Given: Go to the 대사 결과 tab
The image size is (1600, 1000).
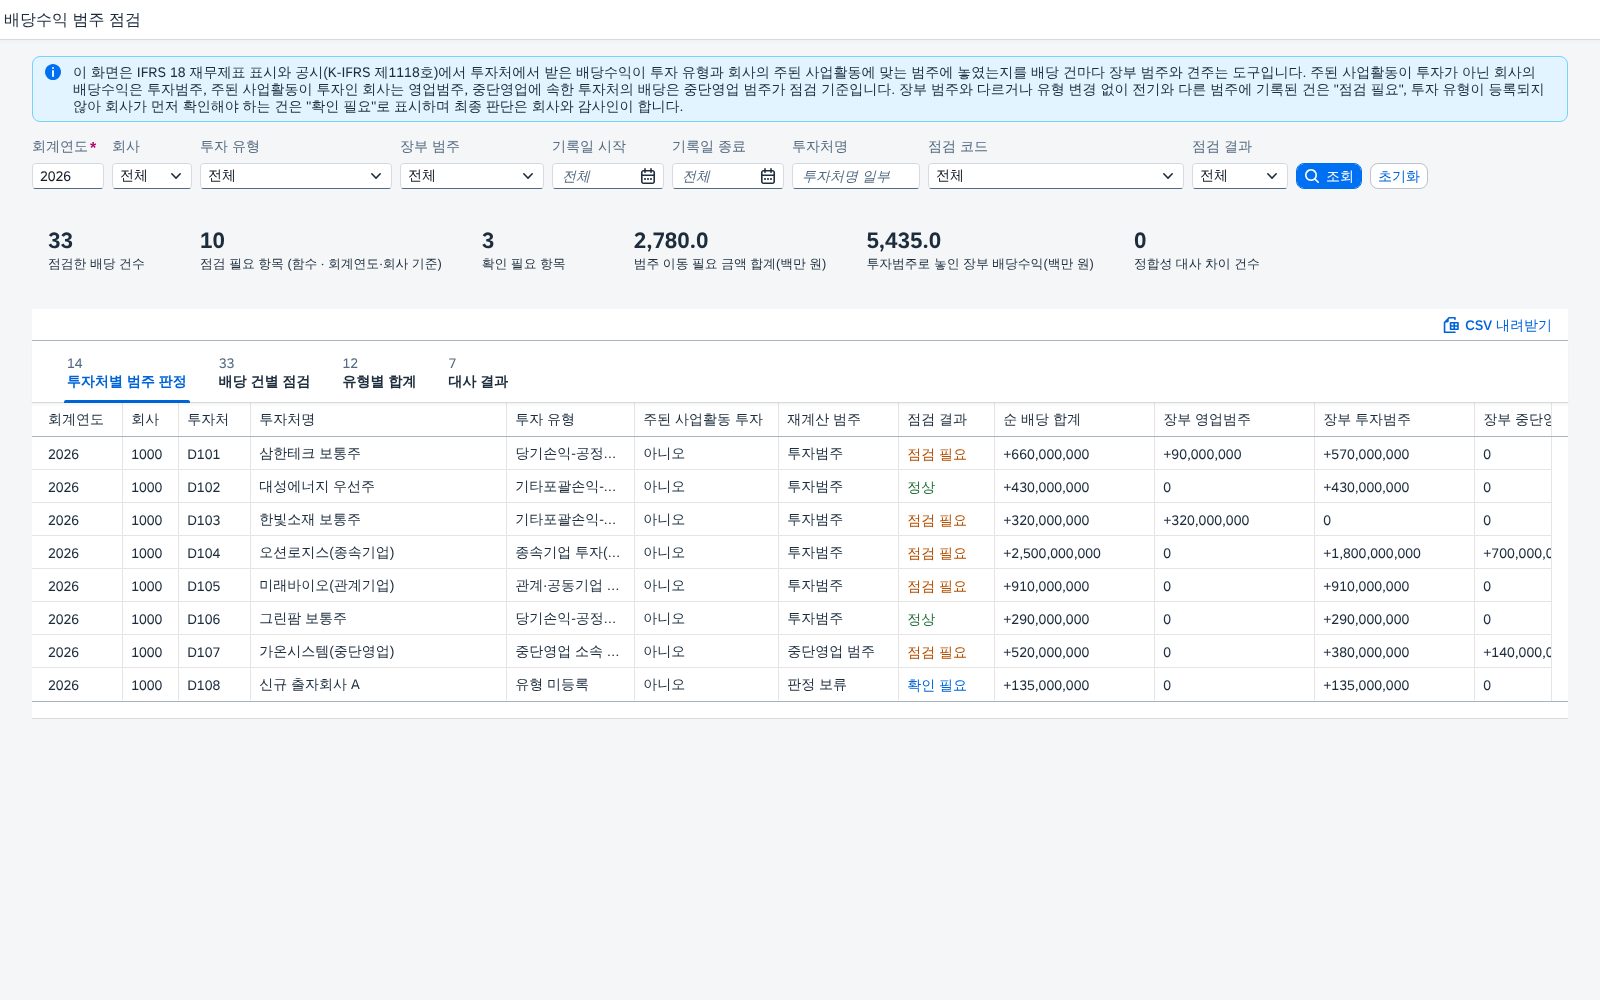Looking at the screenshot, I should 478,373.
